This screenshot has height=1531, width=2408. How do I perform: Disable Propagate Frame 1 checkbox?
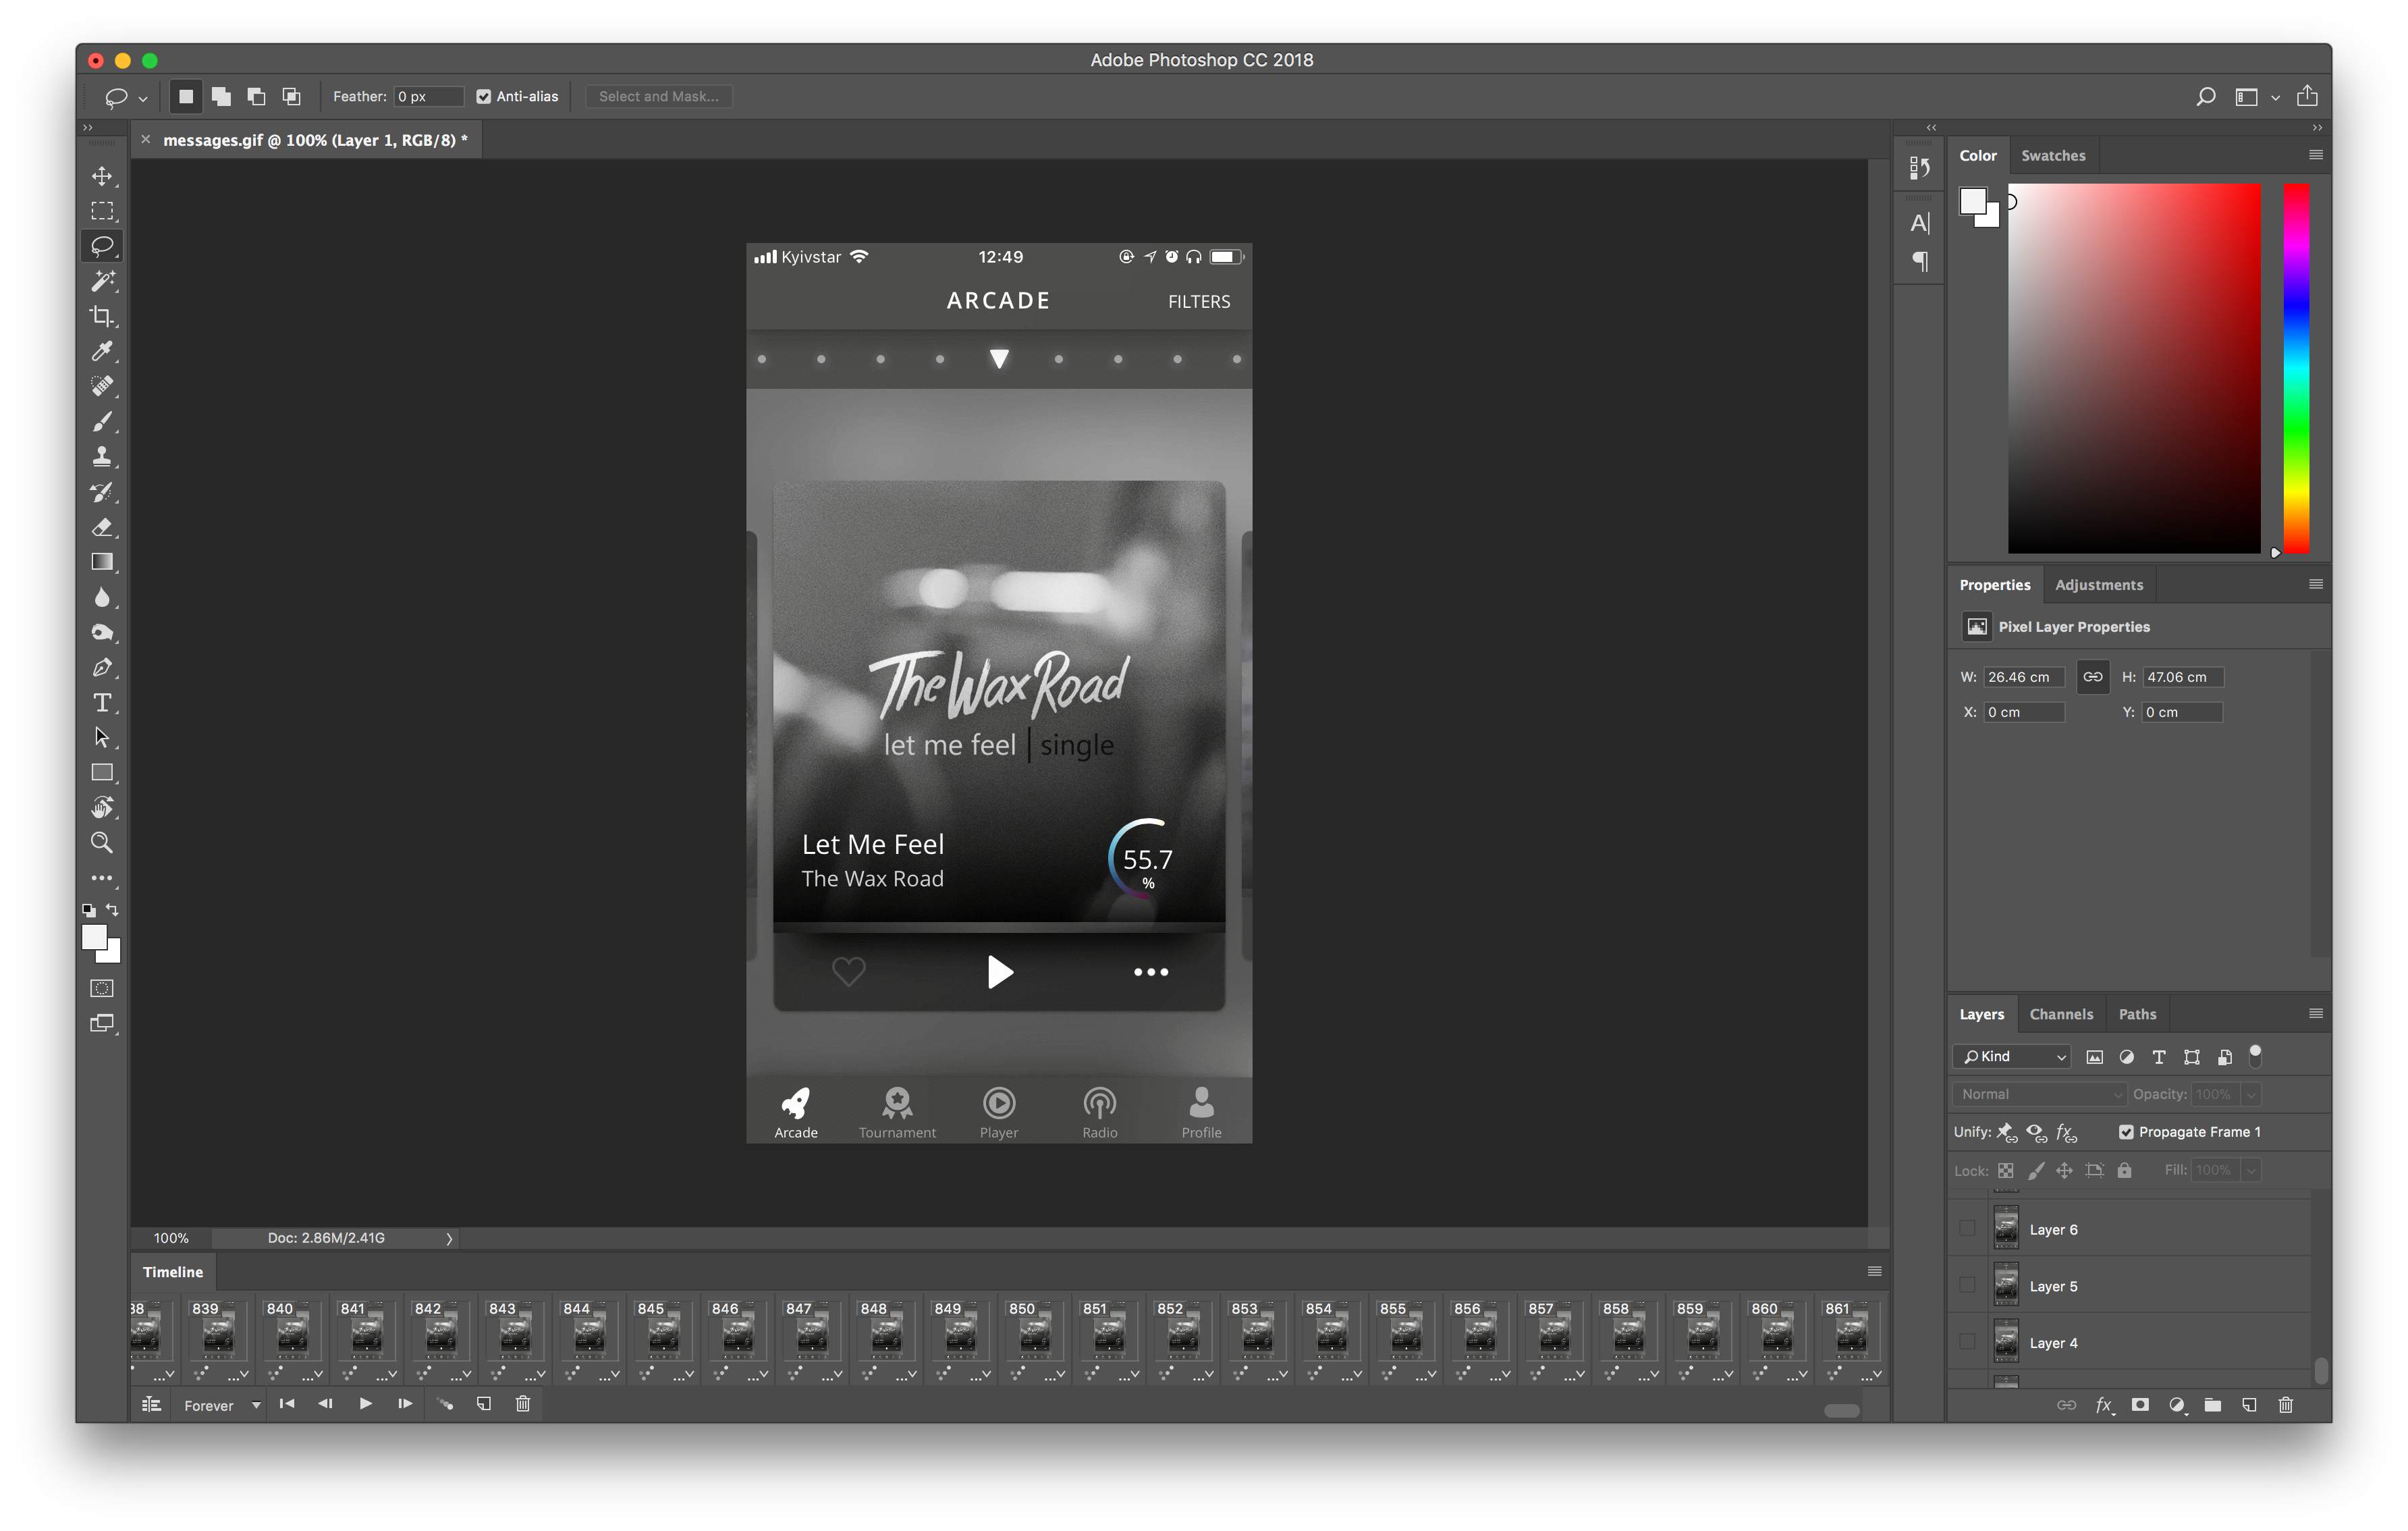tap(2126, 1132)
